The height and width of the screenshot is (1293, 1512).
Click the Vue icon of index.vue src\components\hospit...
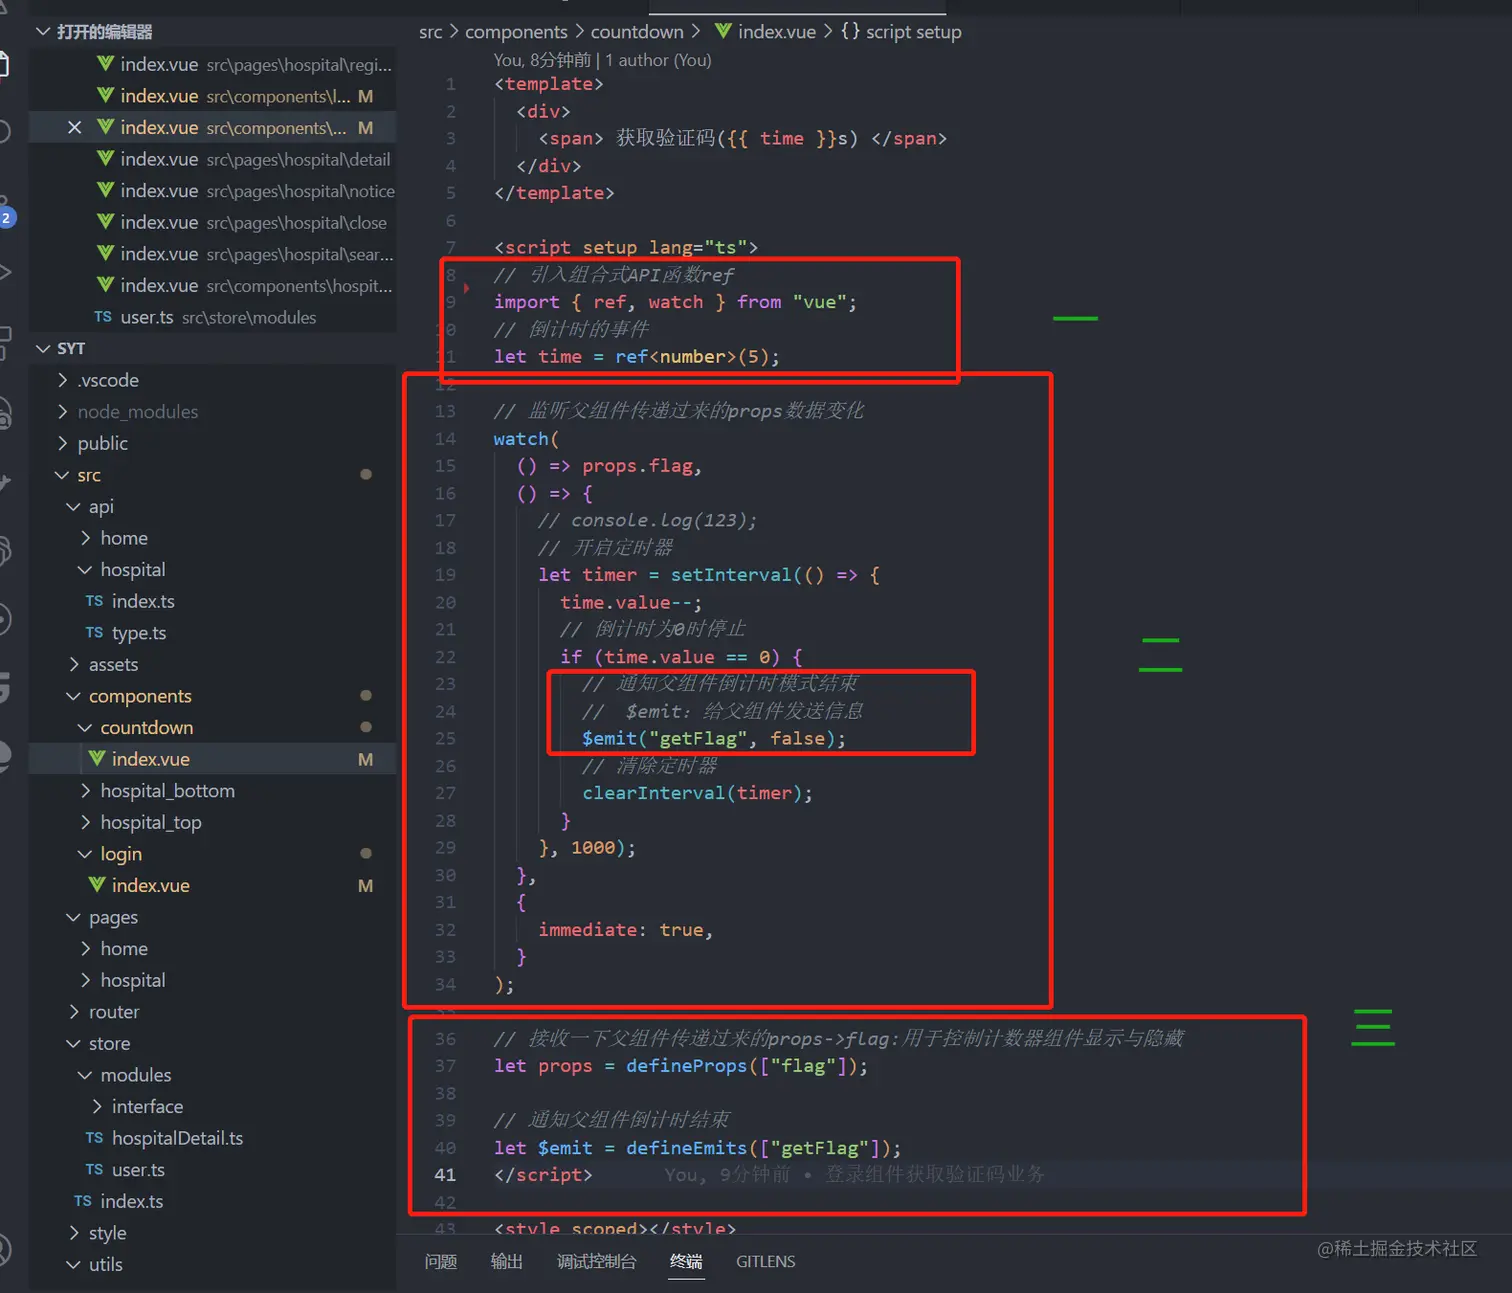(105, 285)
